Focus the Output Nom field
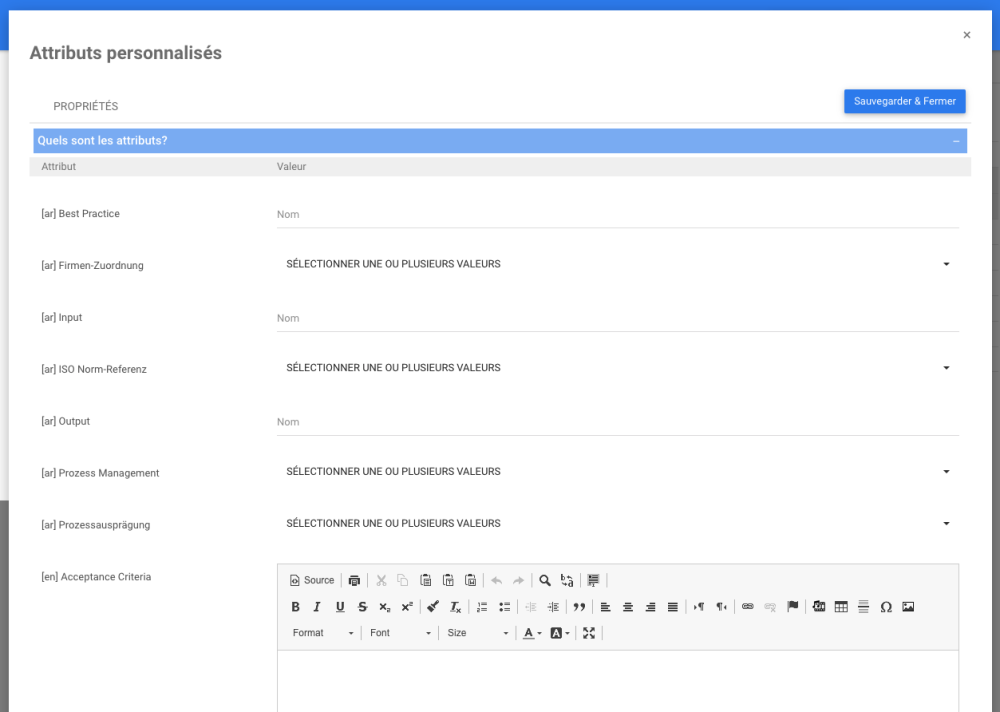Screen dimensions: 1000x712 click(617, 422)
